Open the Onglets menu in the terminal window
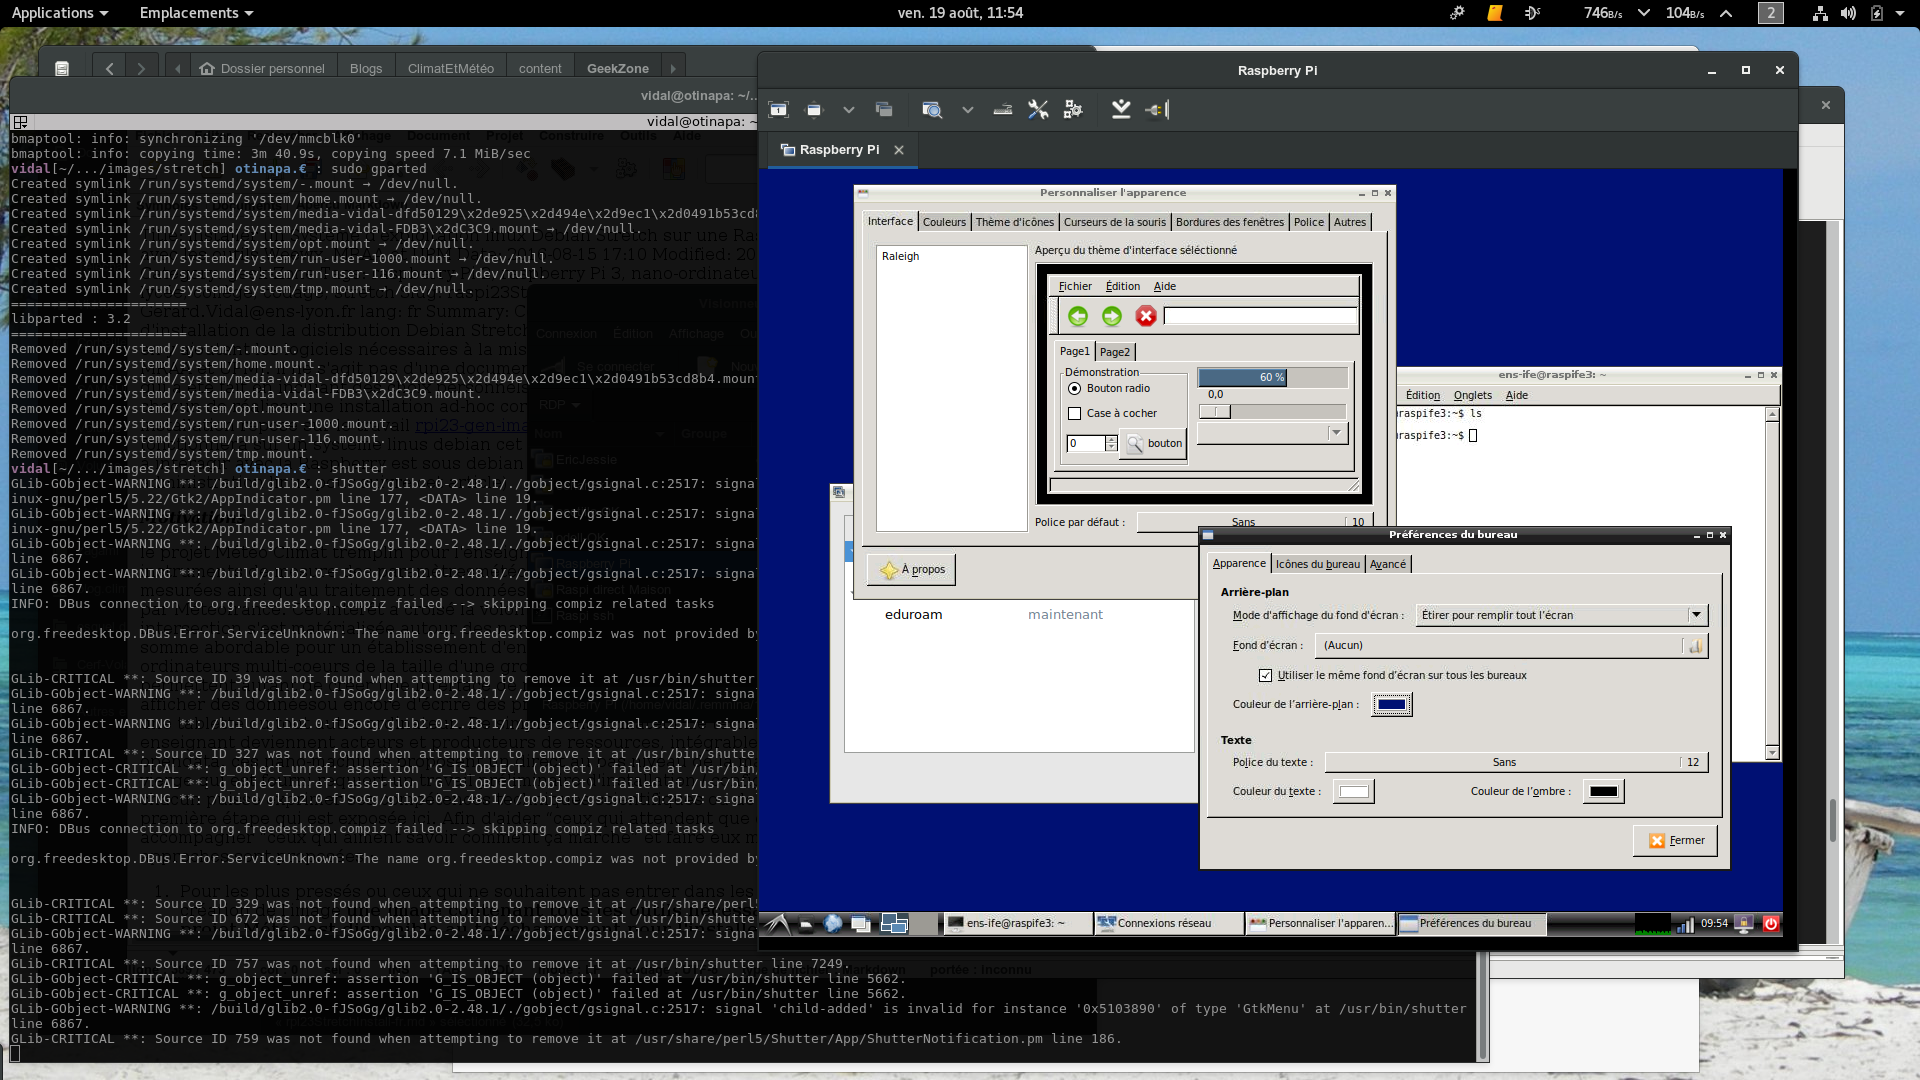1920x1080 pixels. click(1472, 395)
